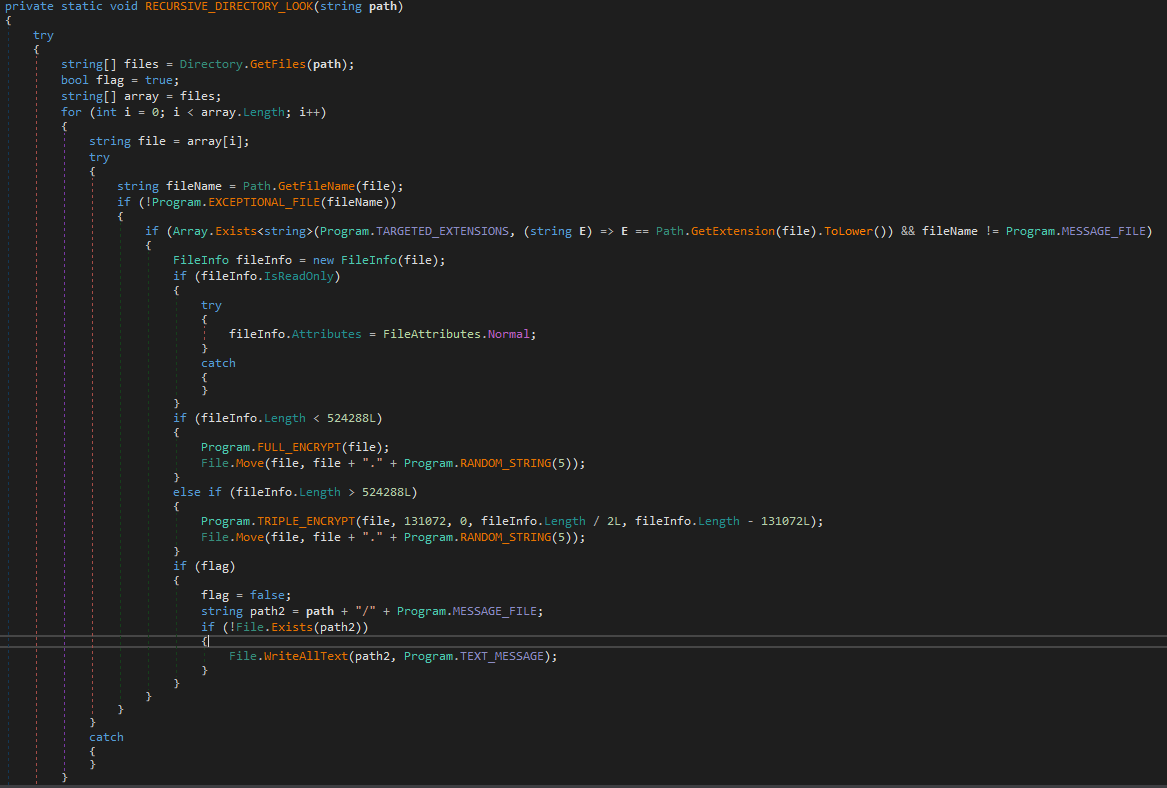Click MESSAGE_FILE on the path2 declaration line
The image size is (1167, 788).
click(494, 611)
